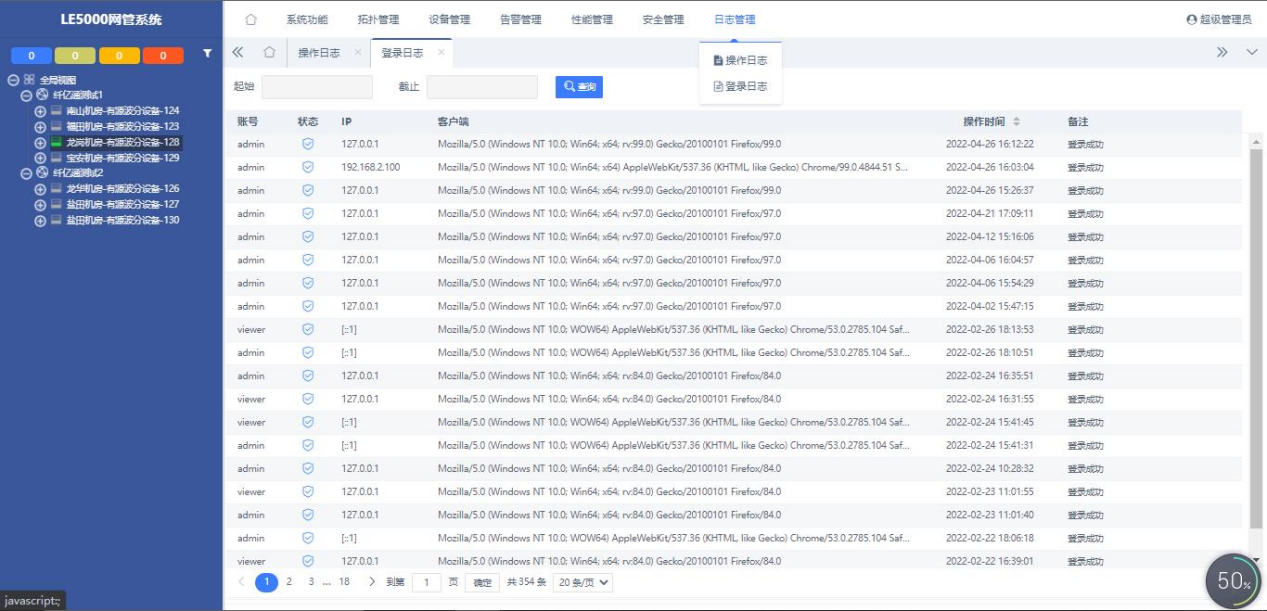Click the home icon in top navigation

pos(251,20)
